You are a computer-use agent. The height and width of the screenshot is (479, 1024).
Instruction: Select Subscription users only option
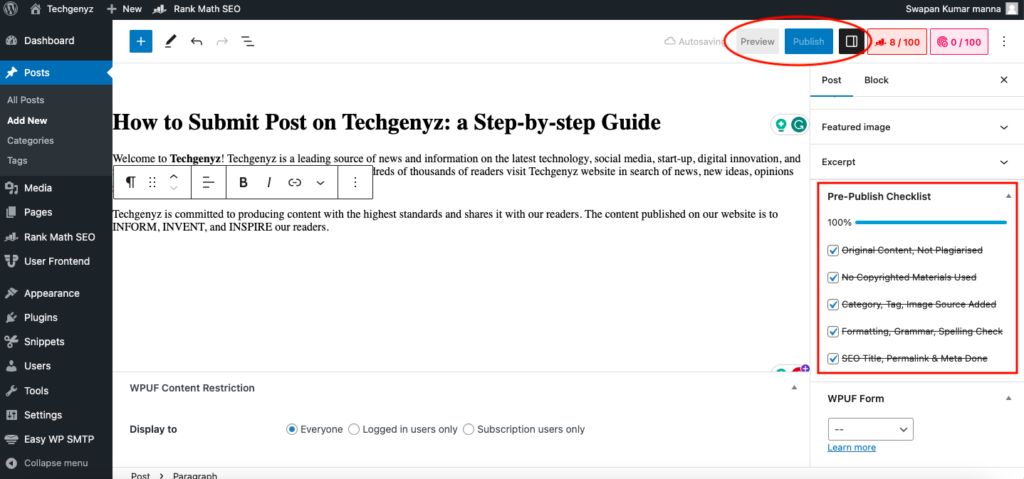coord(468,429)
